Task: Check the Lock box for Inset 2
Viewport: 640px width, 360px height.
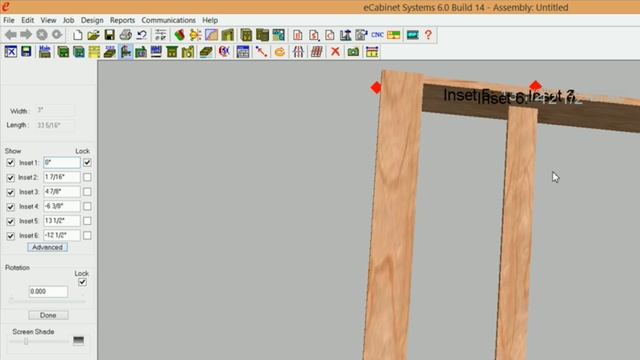Action: pos(87,177)
